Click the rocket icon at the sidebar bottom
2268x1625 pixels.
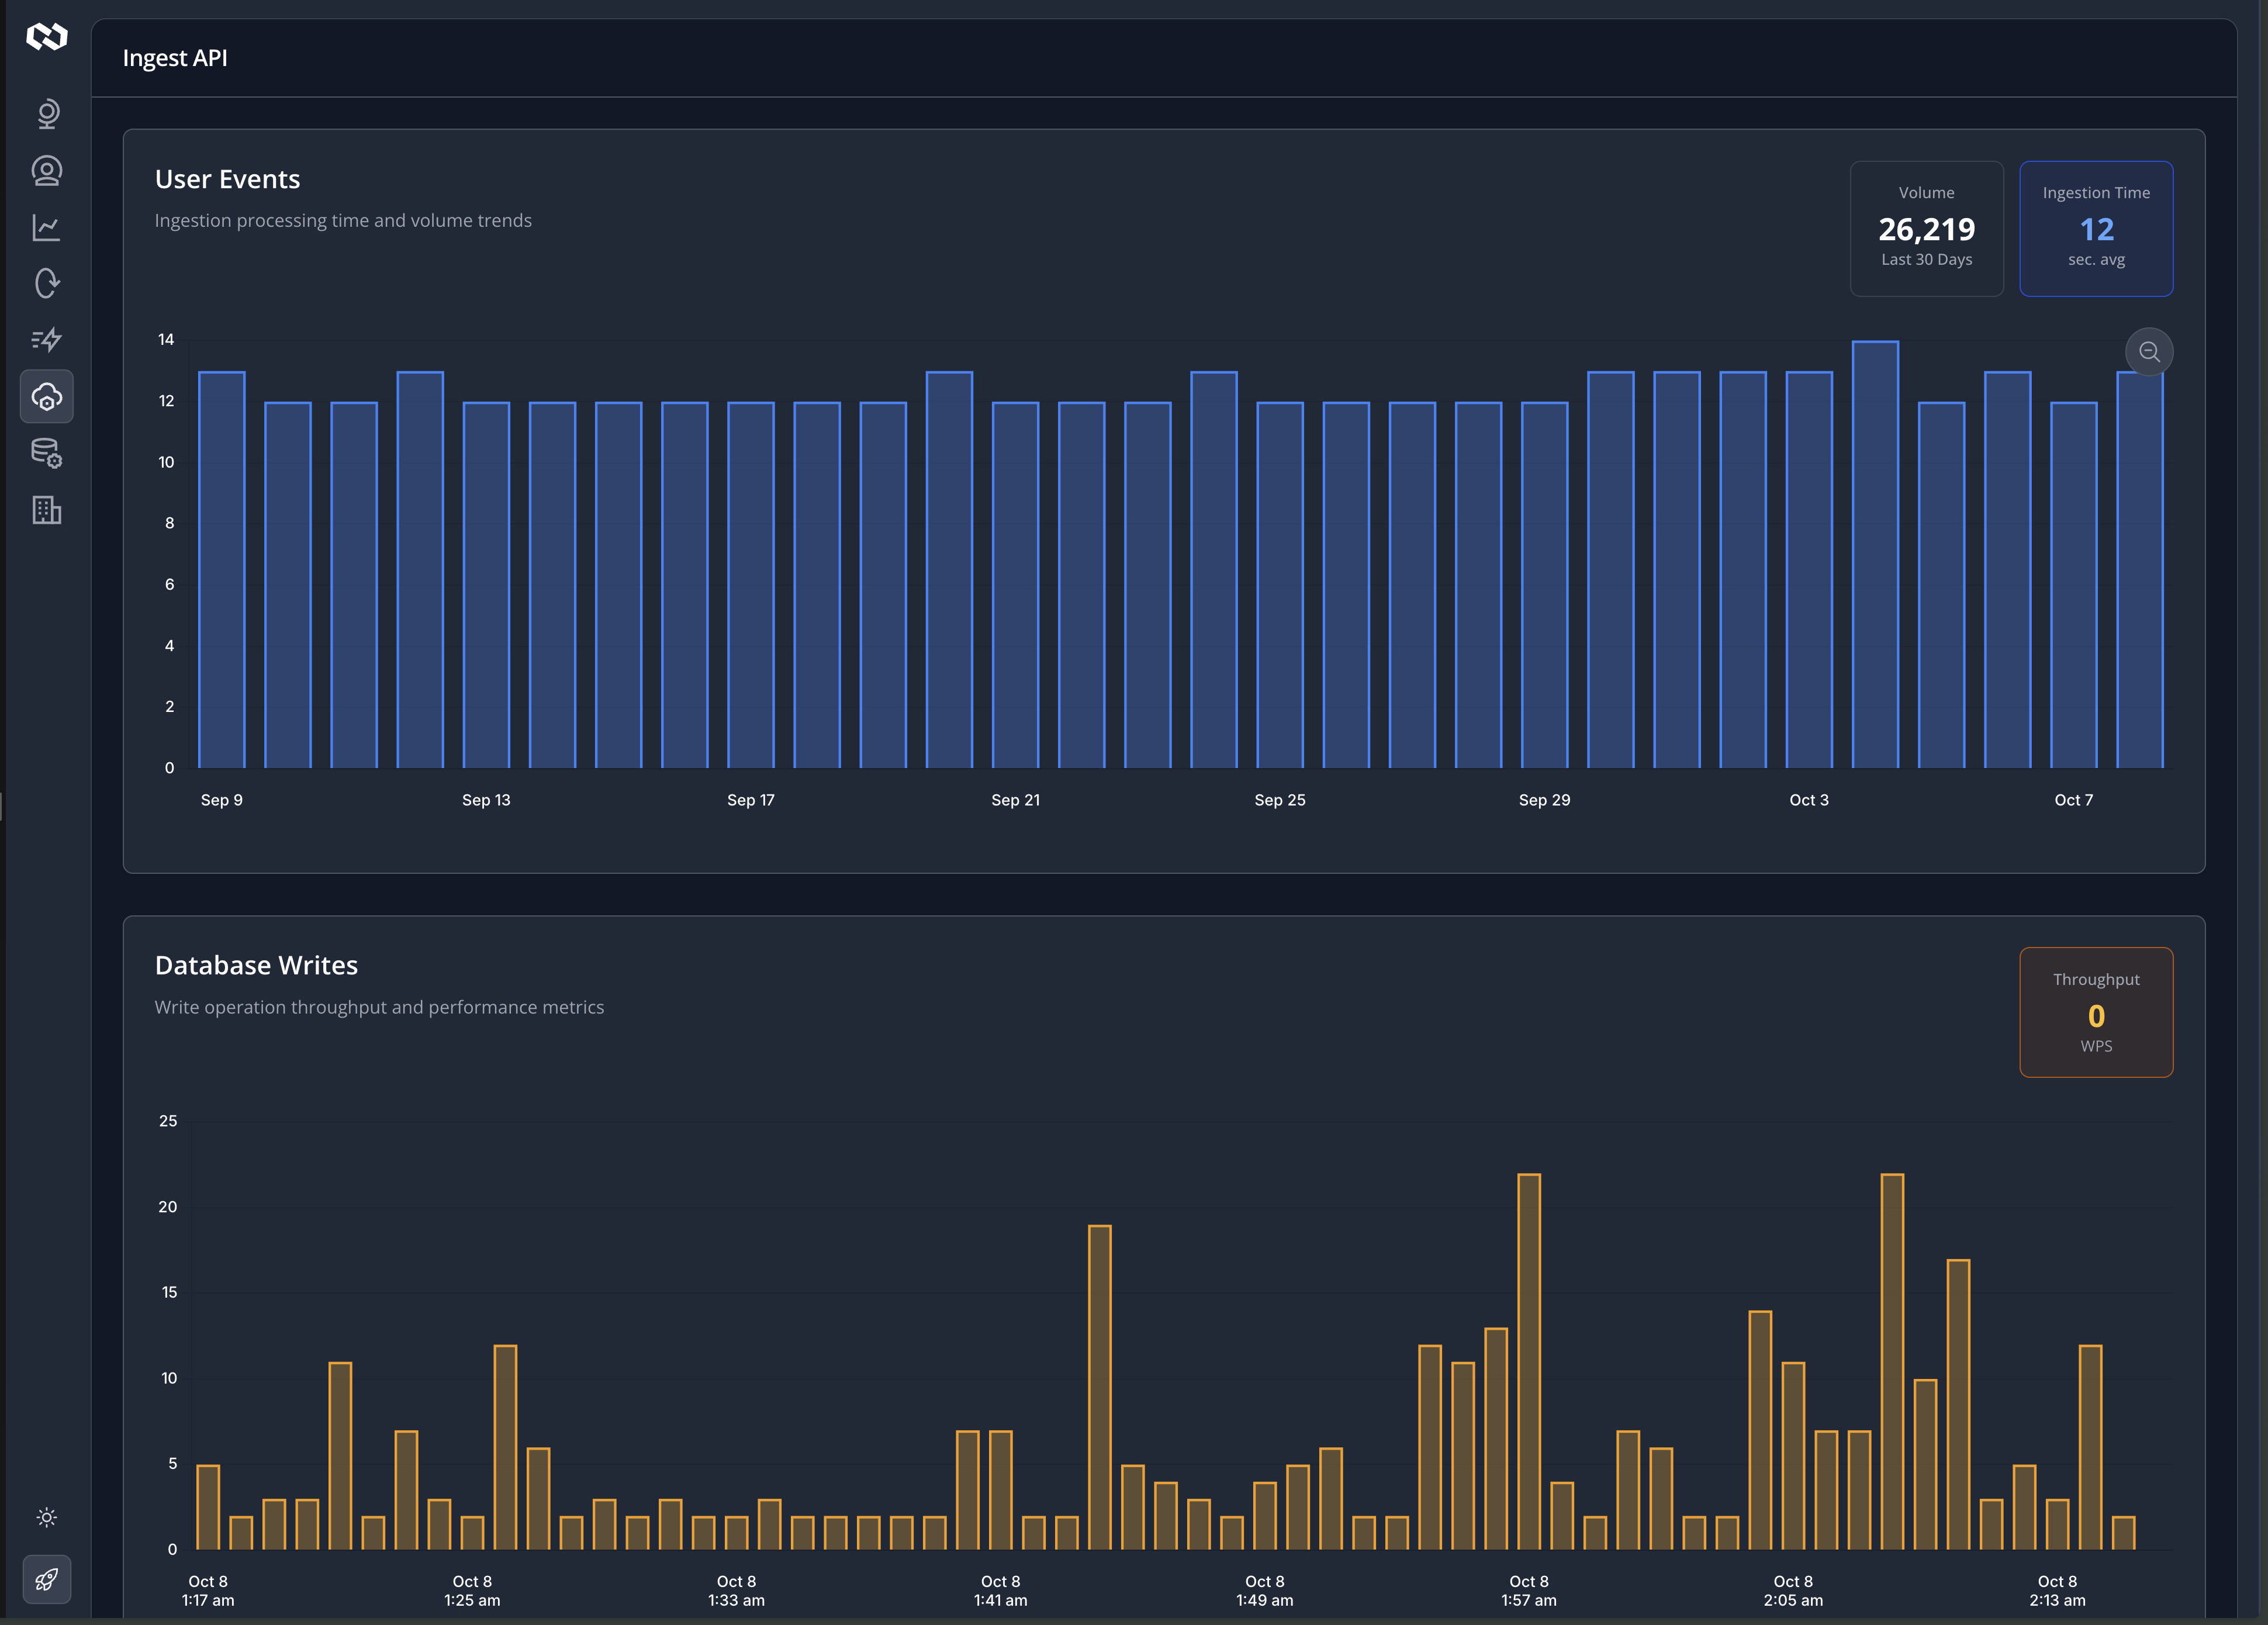[x=47, y=1579]
